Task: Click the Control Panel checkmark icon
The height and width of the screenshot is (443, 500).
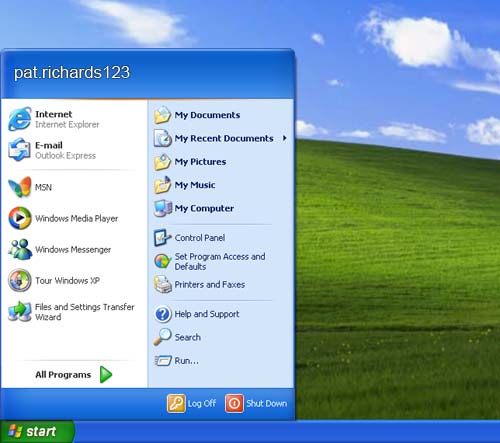Action: tap(162, 238)
